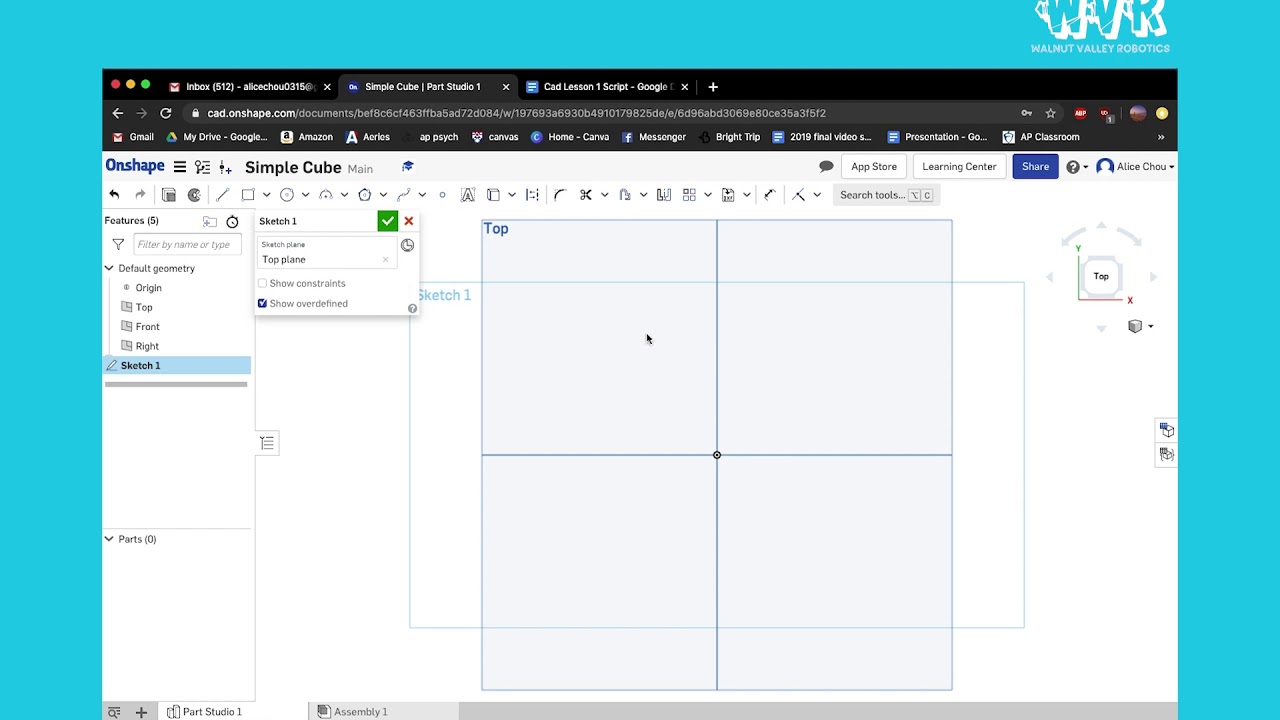This screenshot has width=1280, height=720.
Task: Select the Spline sketch tool
Action: [404, 195]
